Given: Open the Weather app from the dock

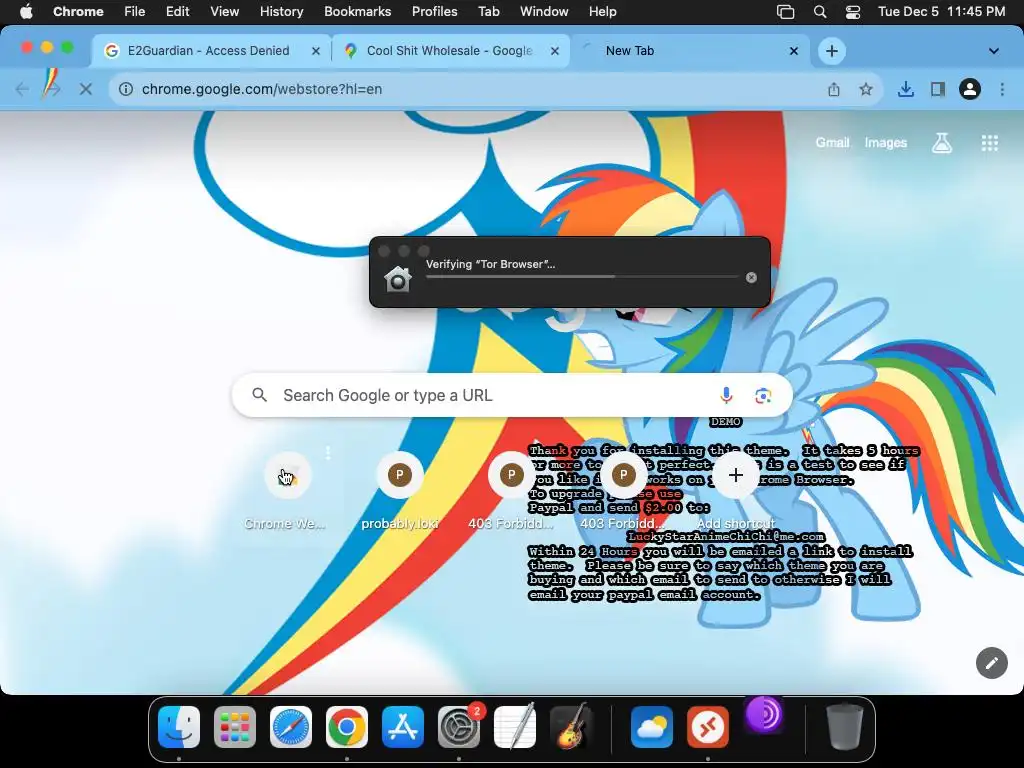Looking at the screenshot, I should click(x=652, y=726).
